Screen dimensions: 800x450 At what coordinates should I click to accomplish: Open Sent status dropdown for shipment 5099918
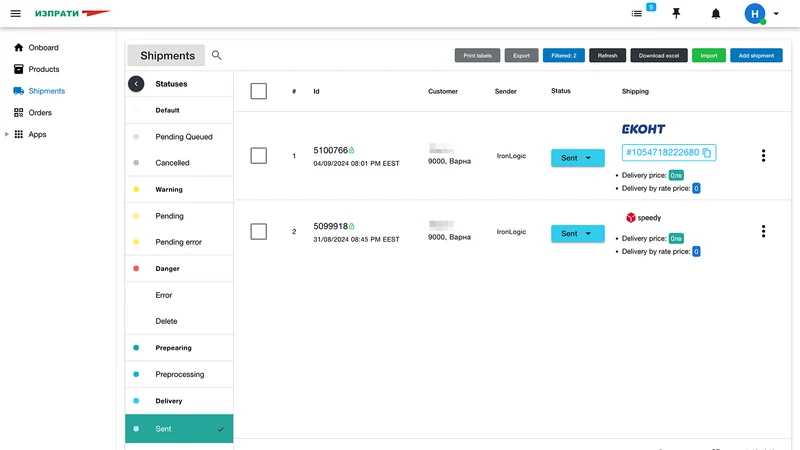[x=578, y=234]
